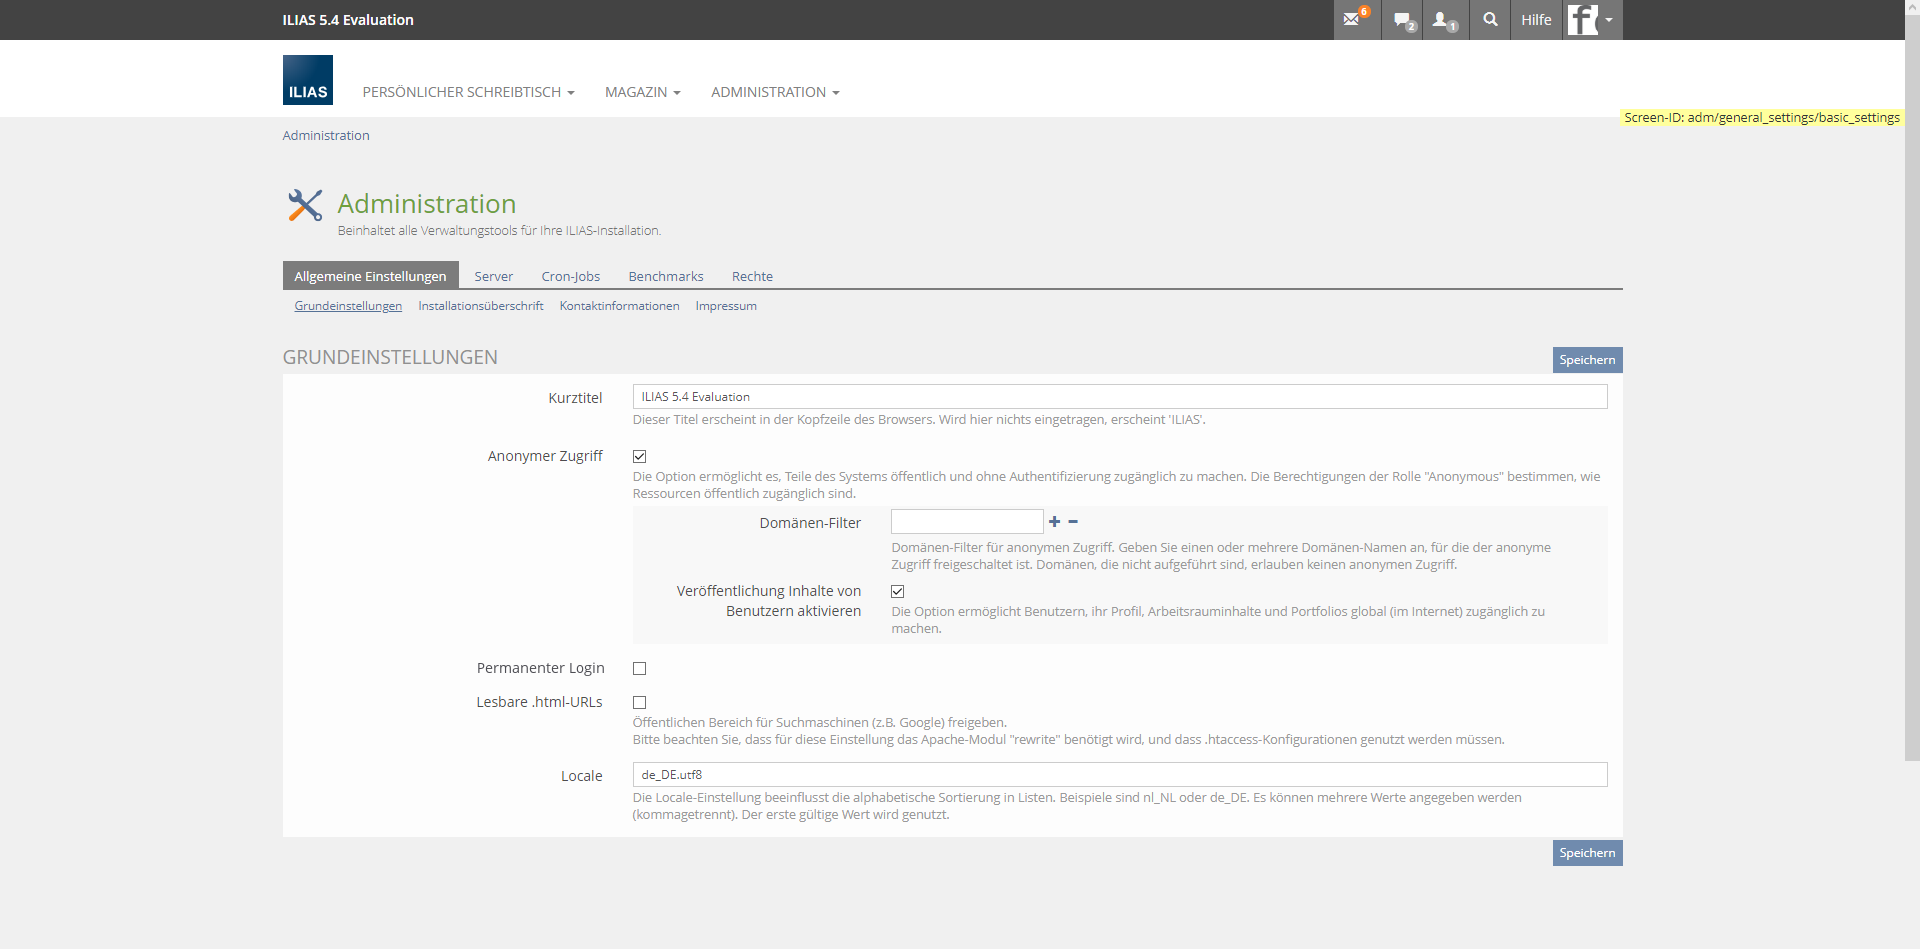Screen dimensions: 1920x949
Task: Click the top Speichern button
Action: point(1587,360)
